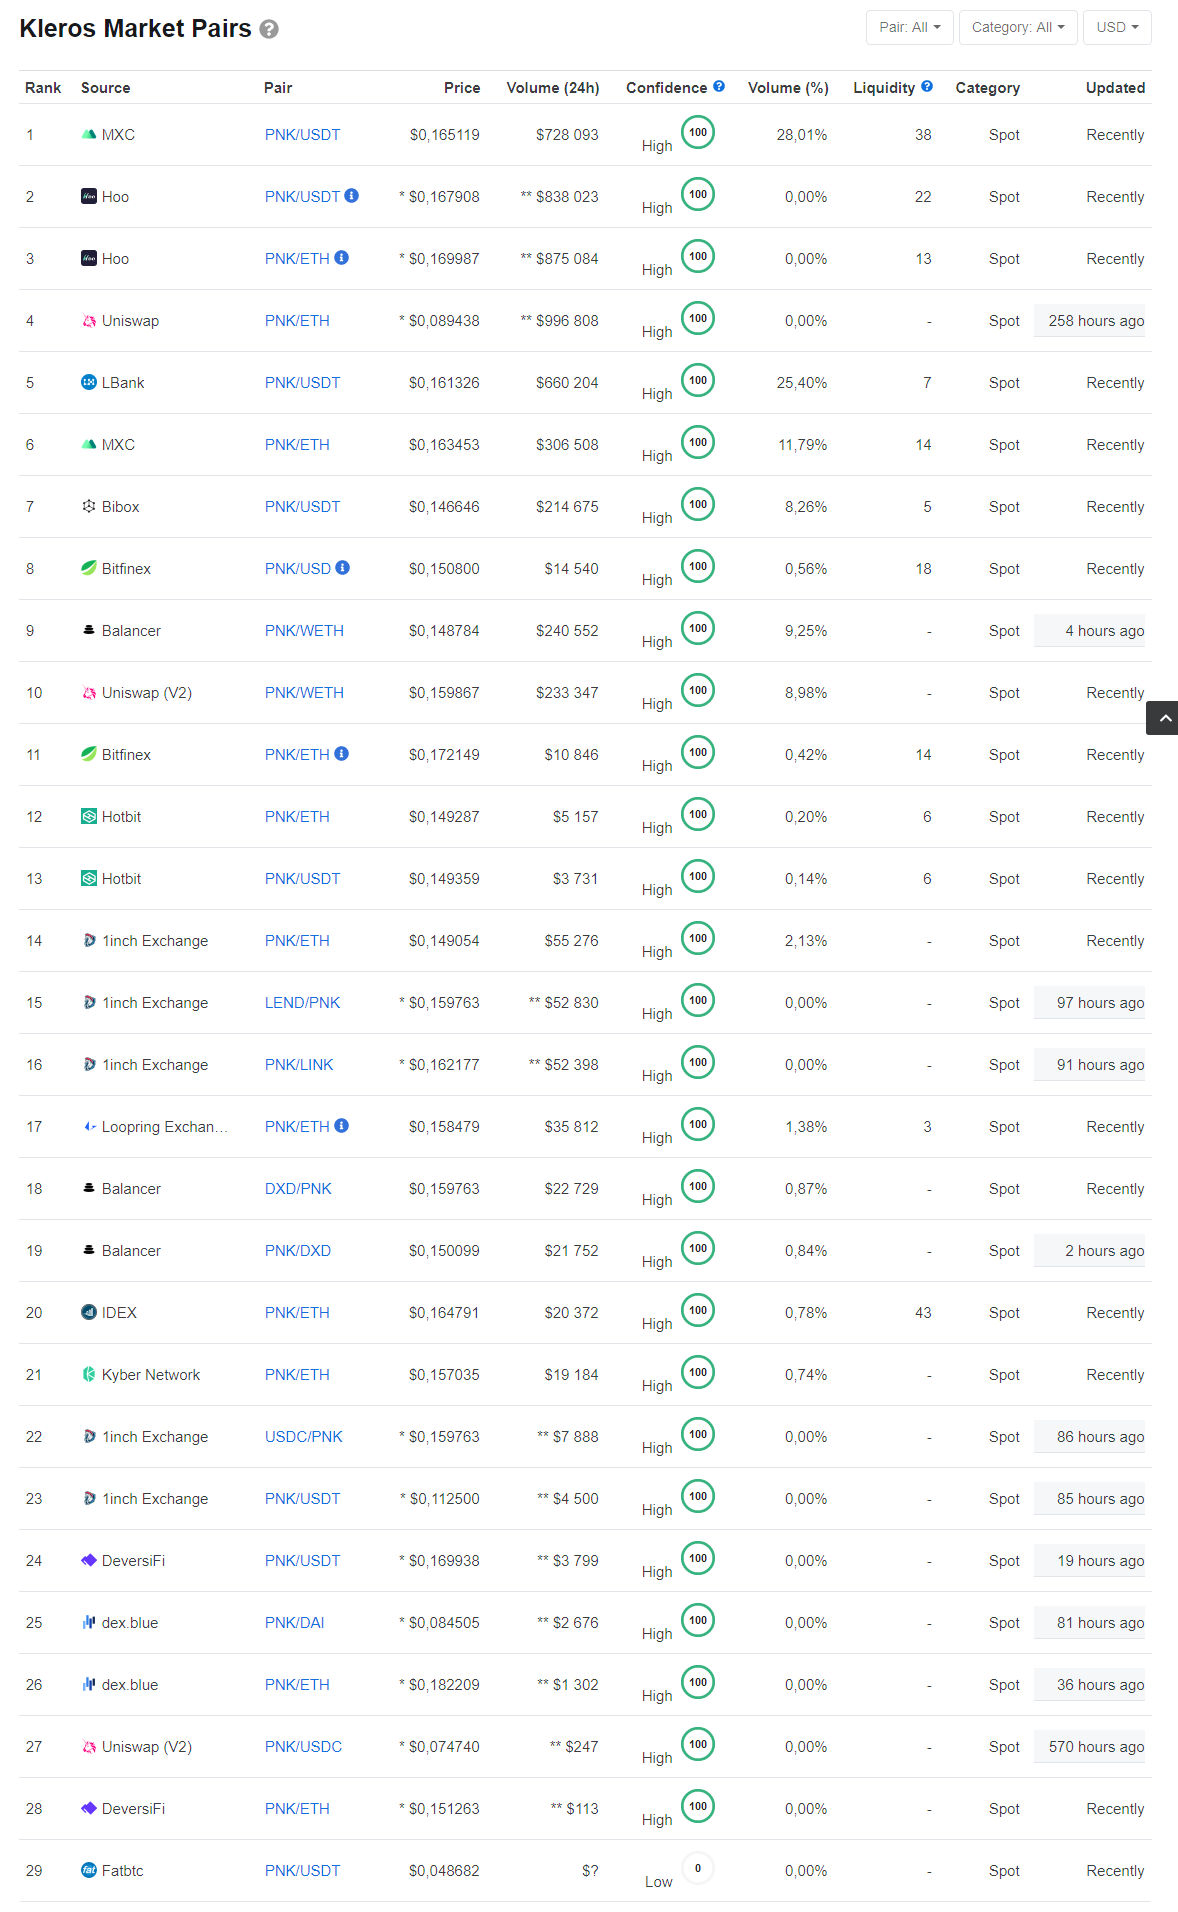Open the Liquidity column info icon
The image size is (1178, 1912).
[927, 87]
